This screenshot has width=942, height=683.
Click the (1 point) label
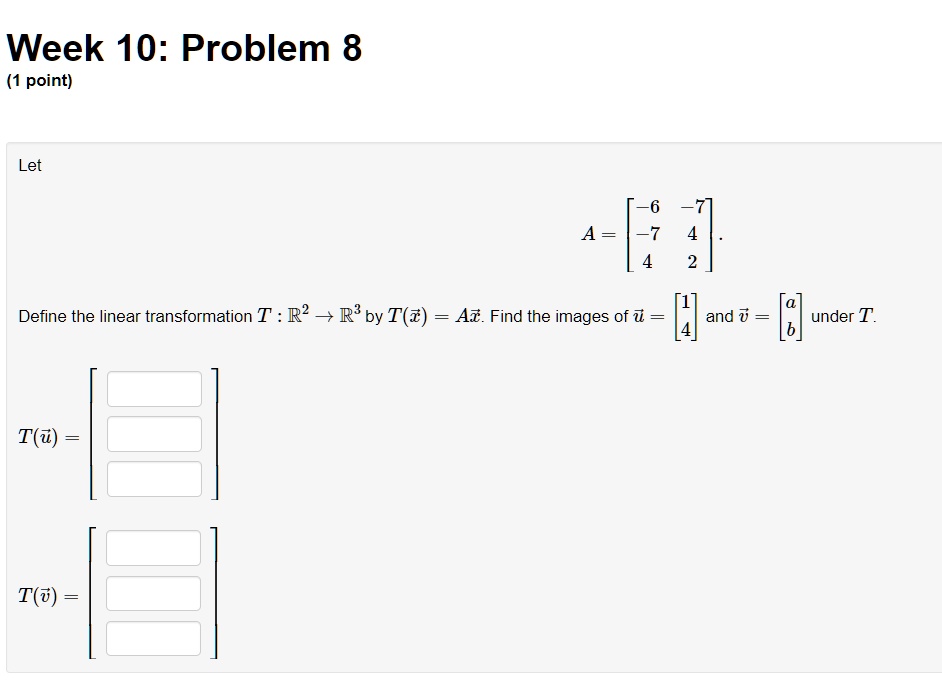39,80
